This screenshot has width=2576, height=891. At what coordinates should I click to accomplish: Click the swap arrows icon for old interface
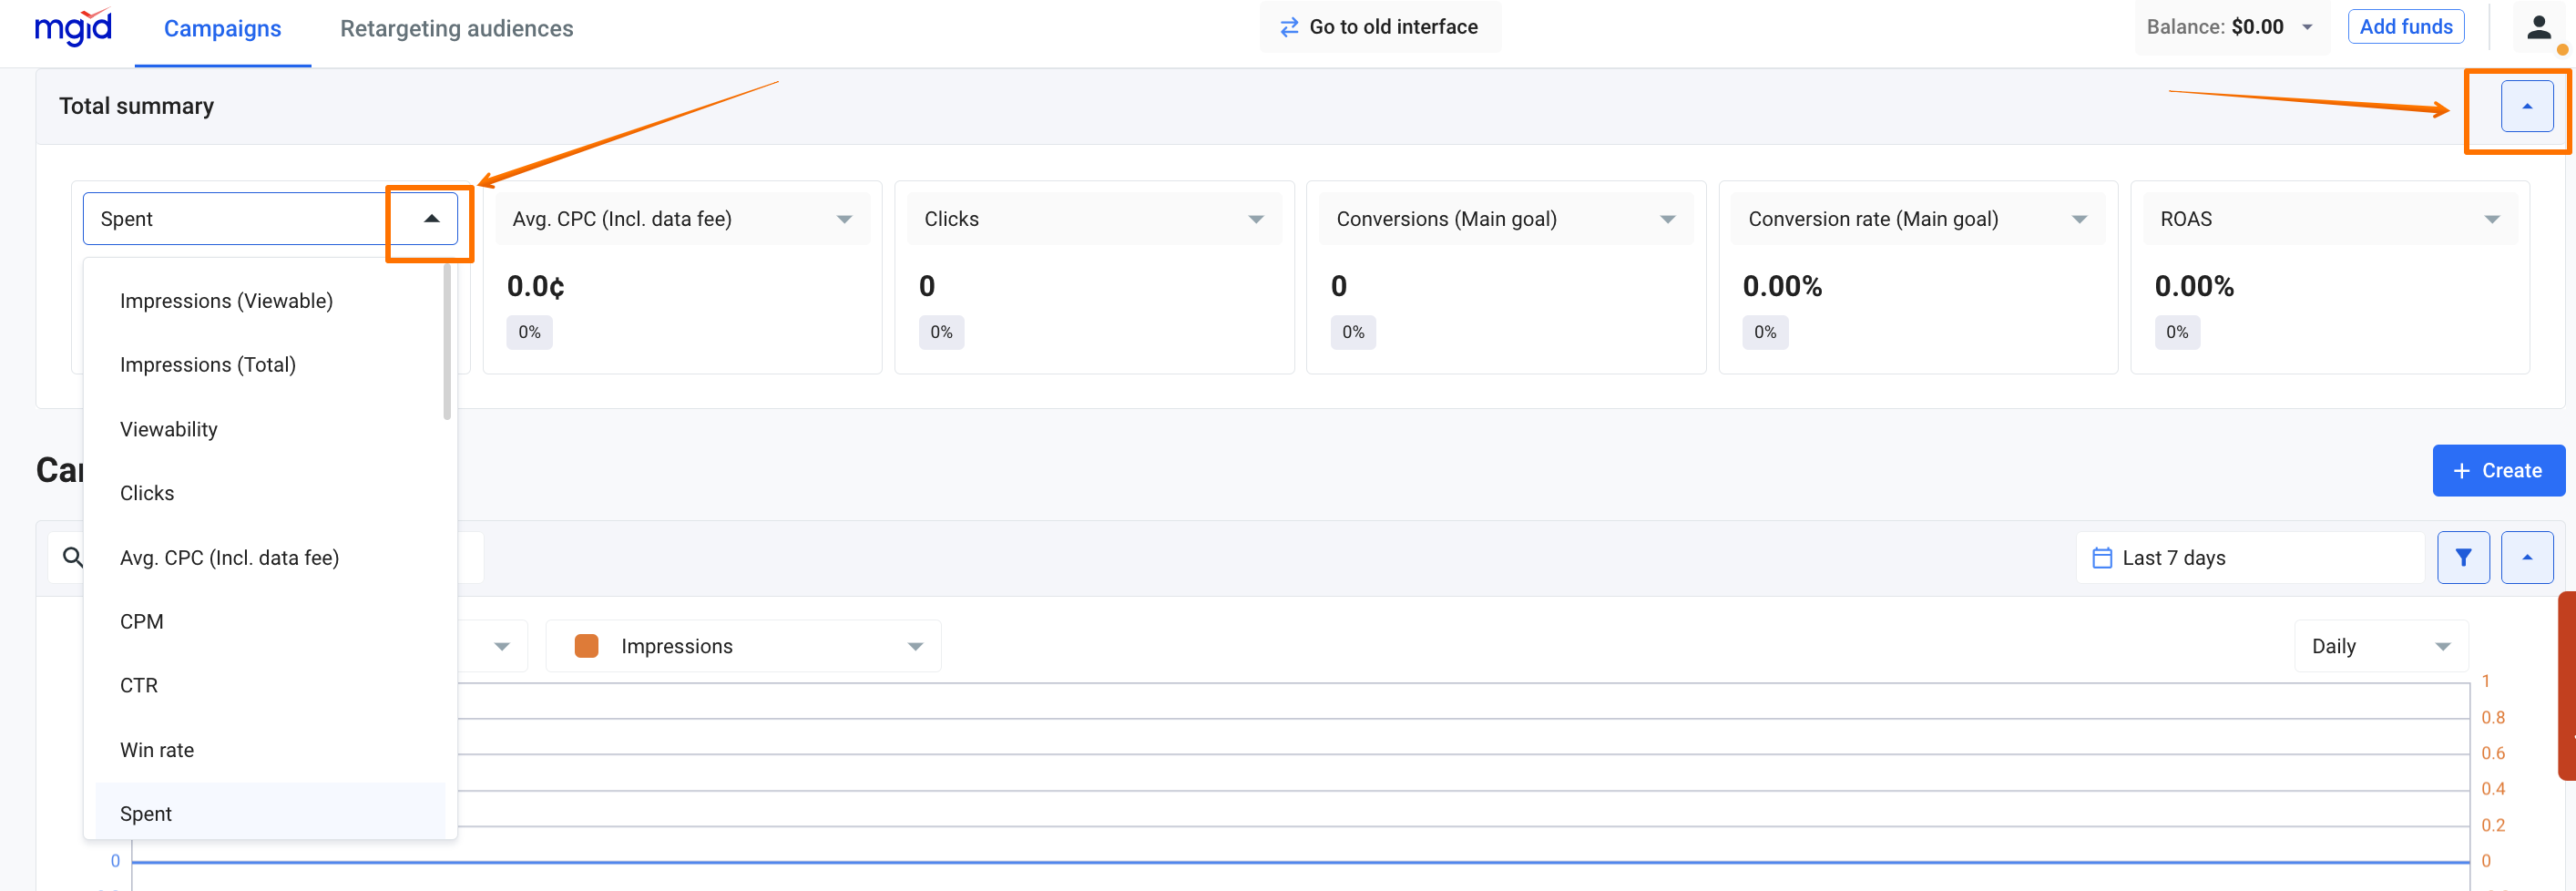[x=1289, y=27]
